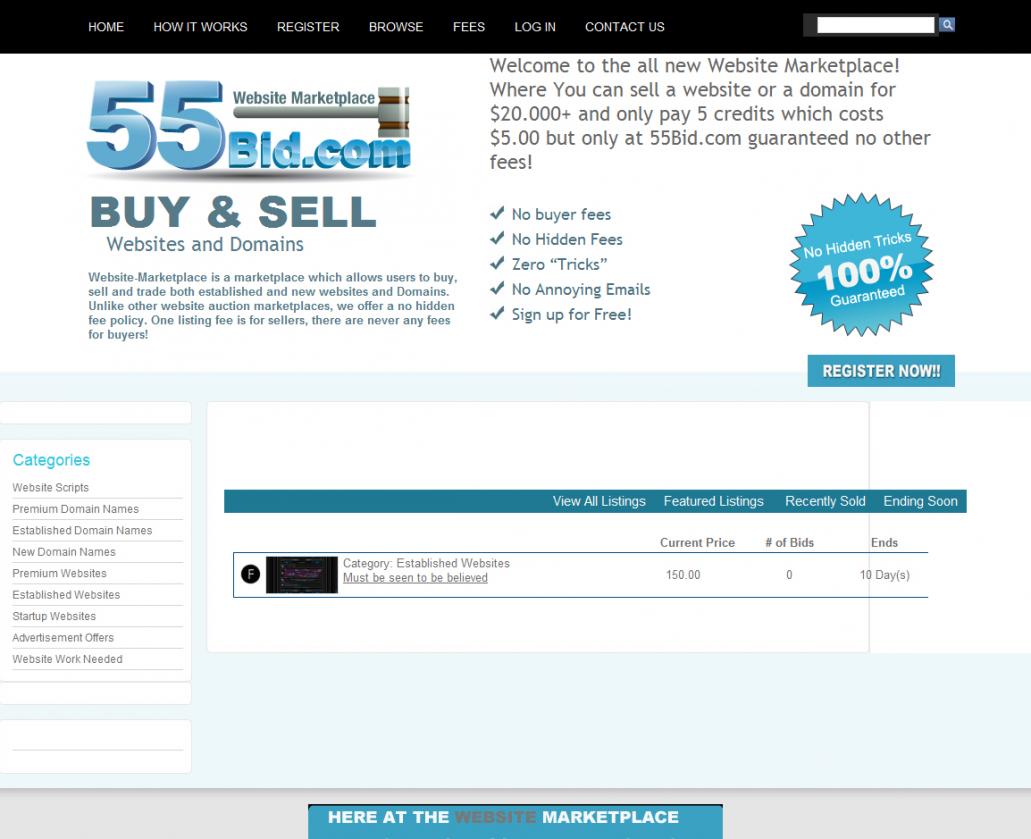This screenshot has width=1031, height=839.
Task: Click the 150.00 price value
Action: coord(683,575)
